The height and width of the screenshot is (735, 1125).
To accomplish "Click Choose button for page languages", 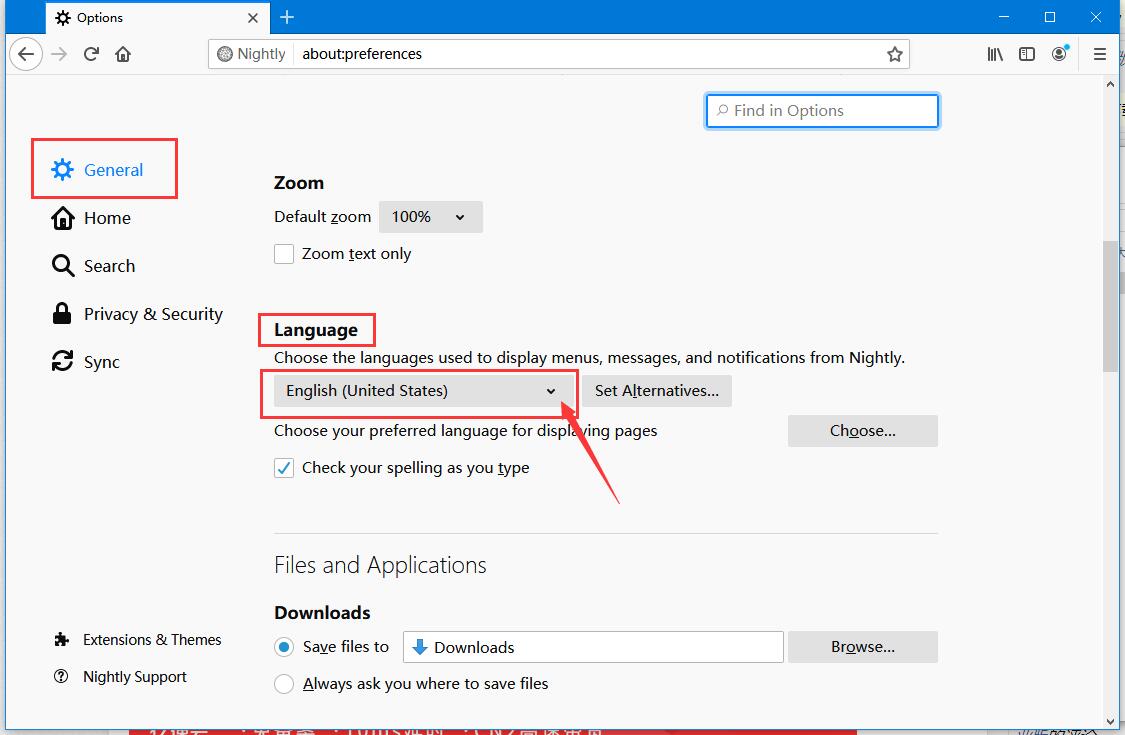I will coord(862,431).
